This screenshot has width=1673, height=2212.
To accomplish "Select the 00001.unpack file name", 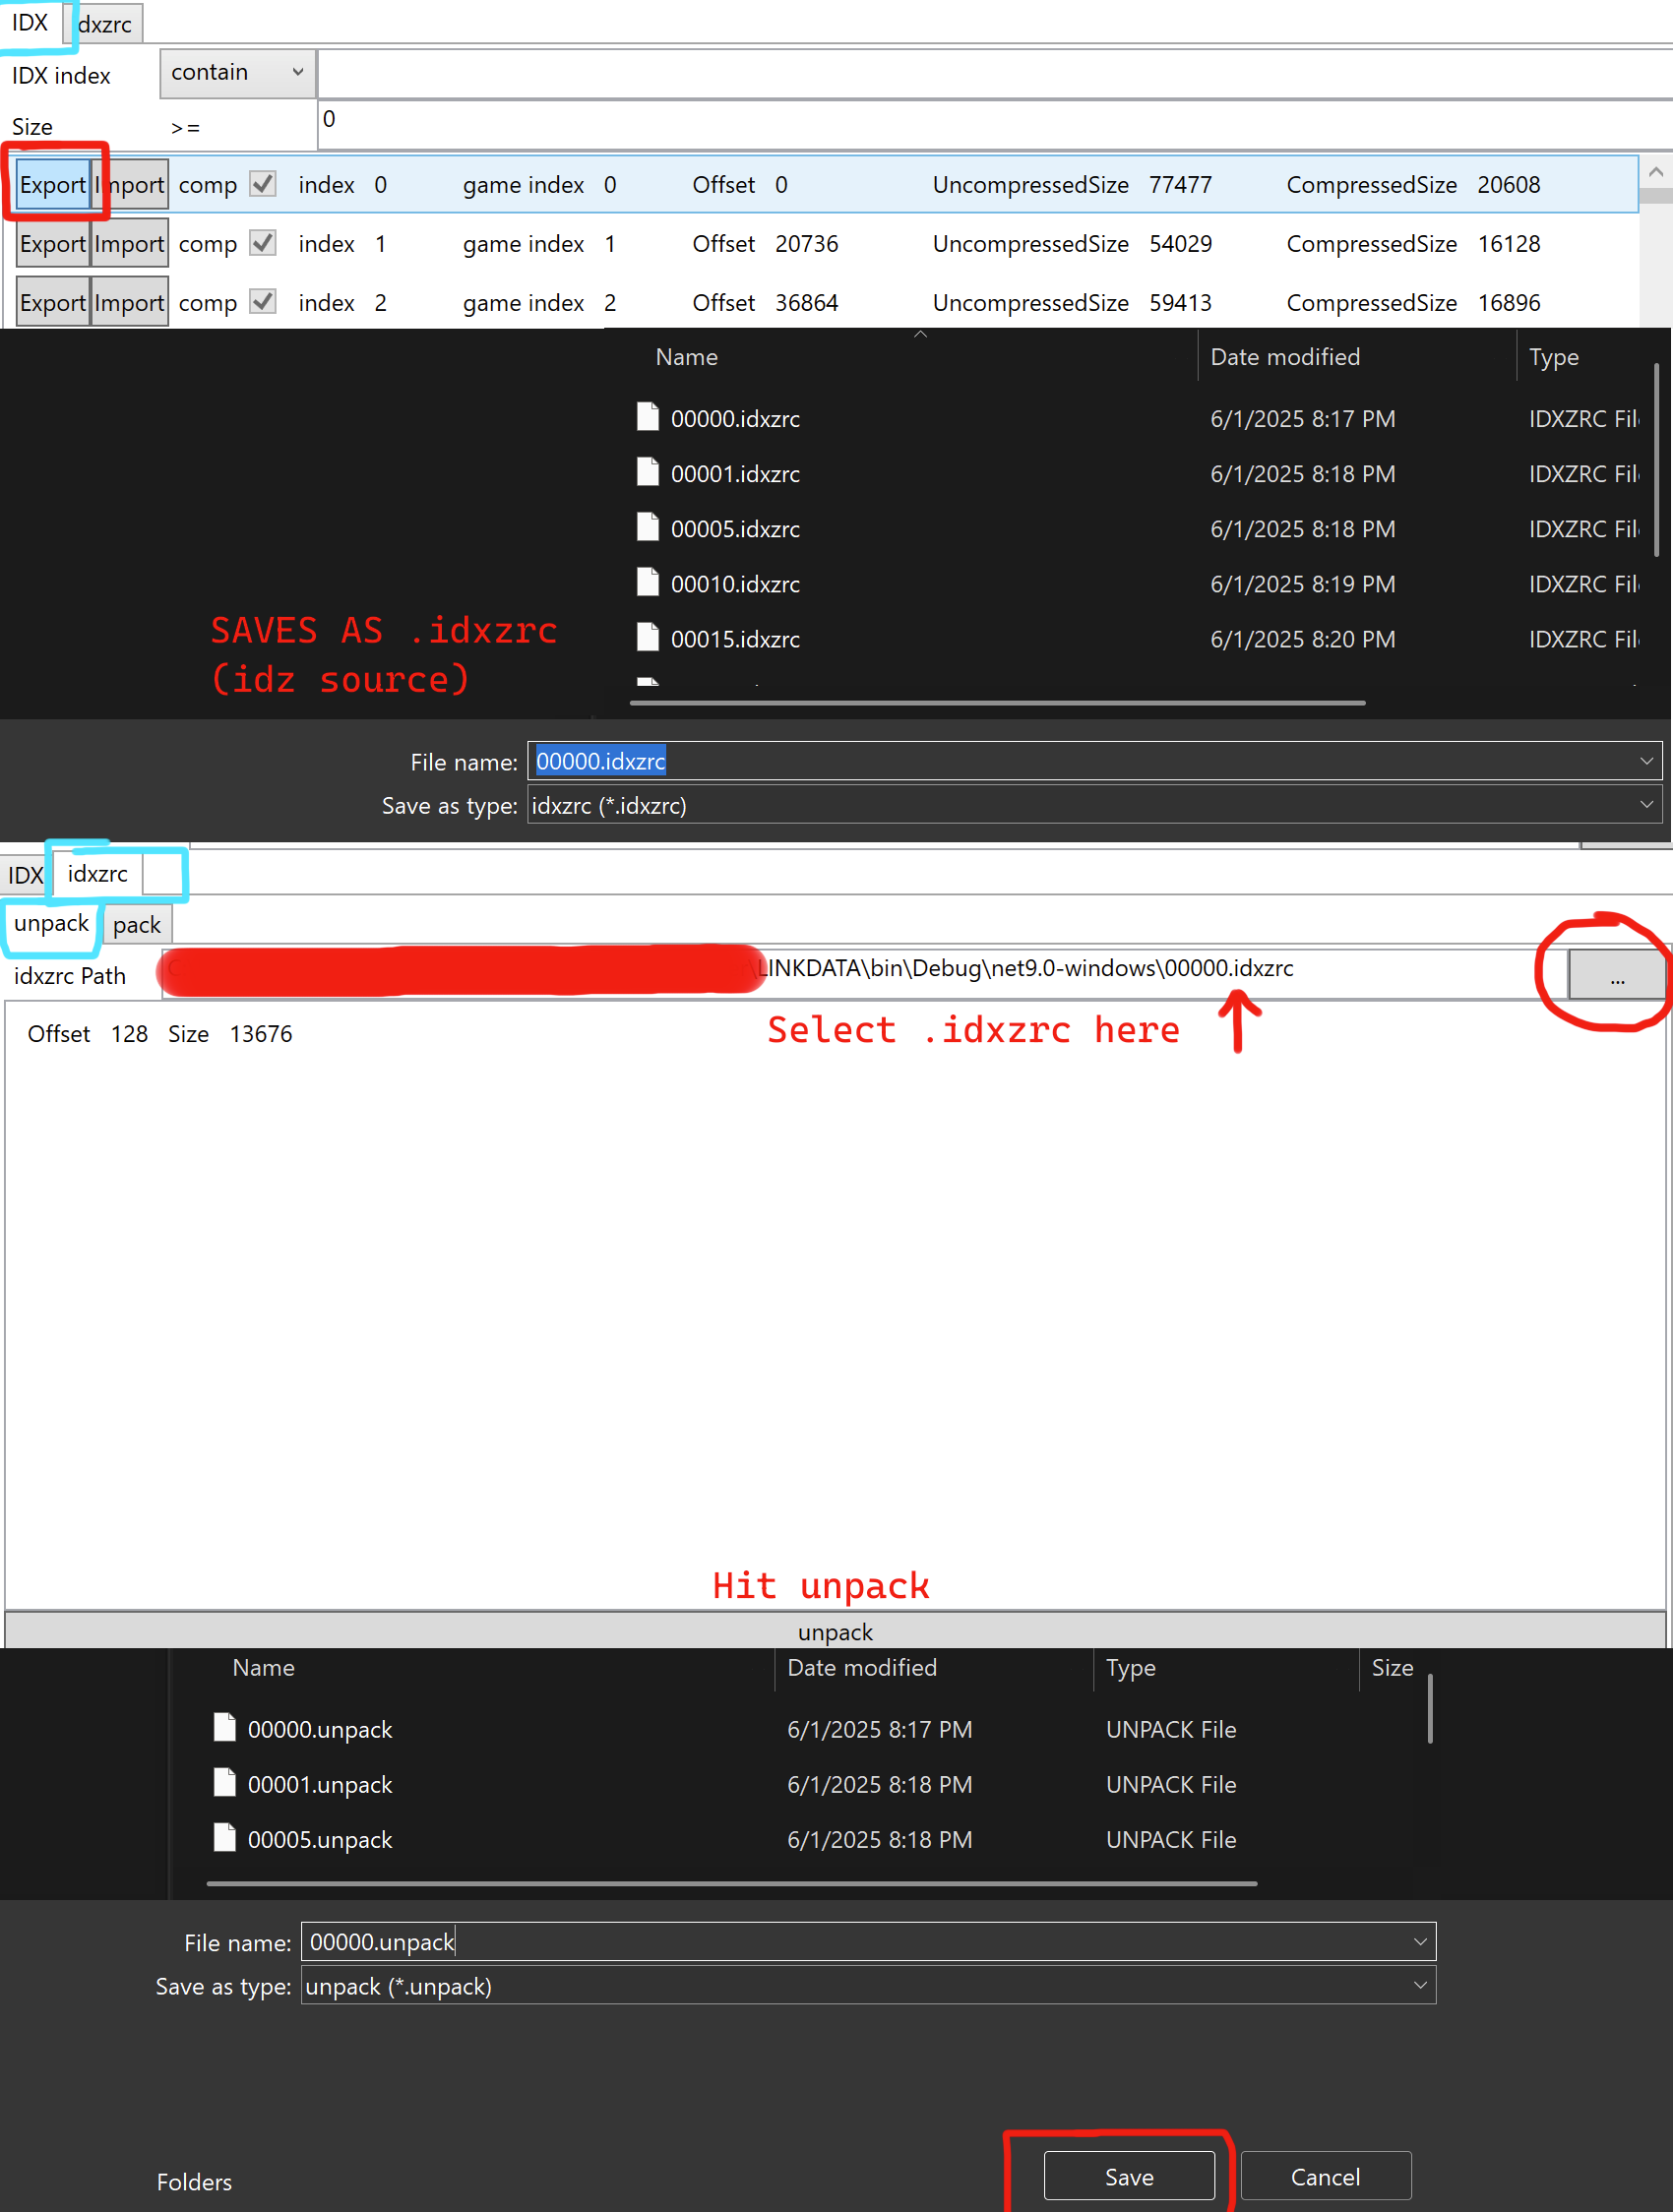I will tap(320, 1785).
